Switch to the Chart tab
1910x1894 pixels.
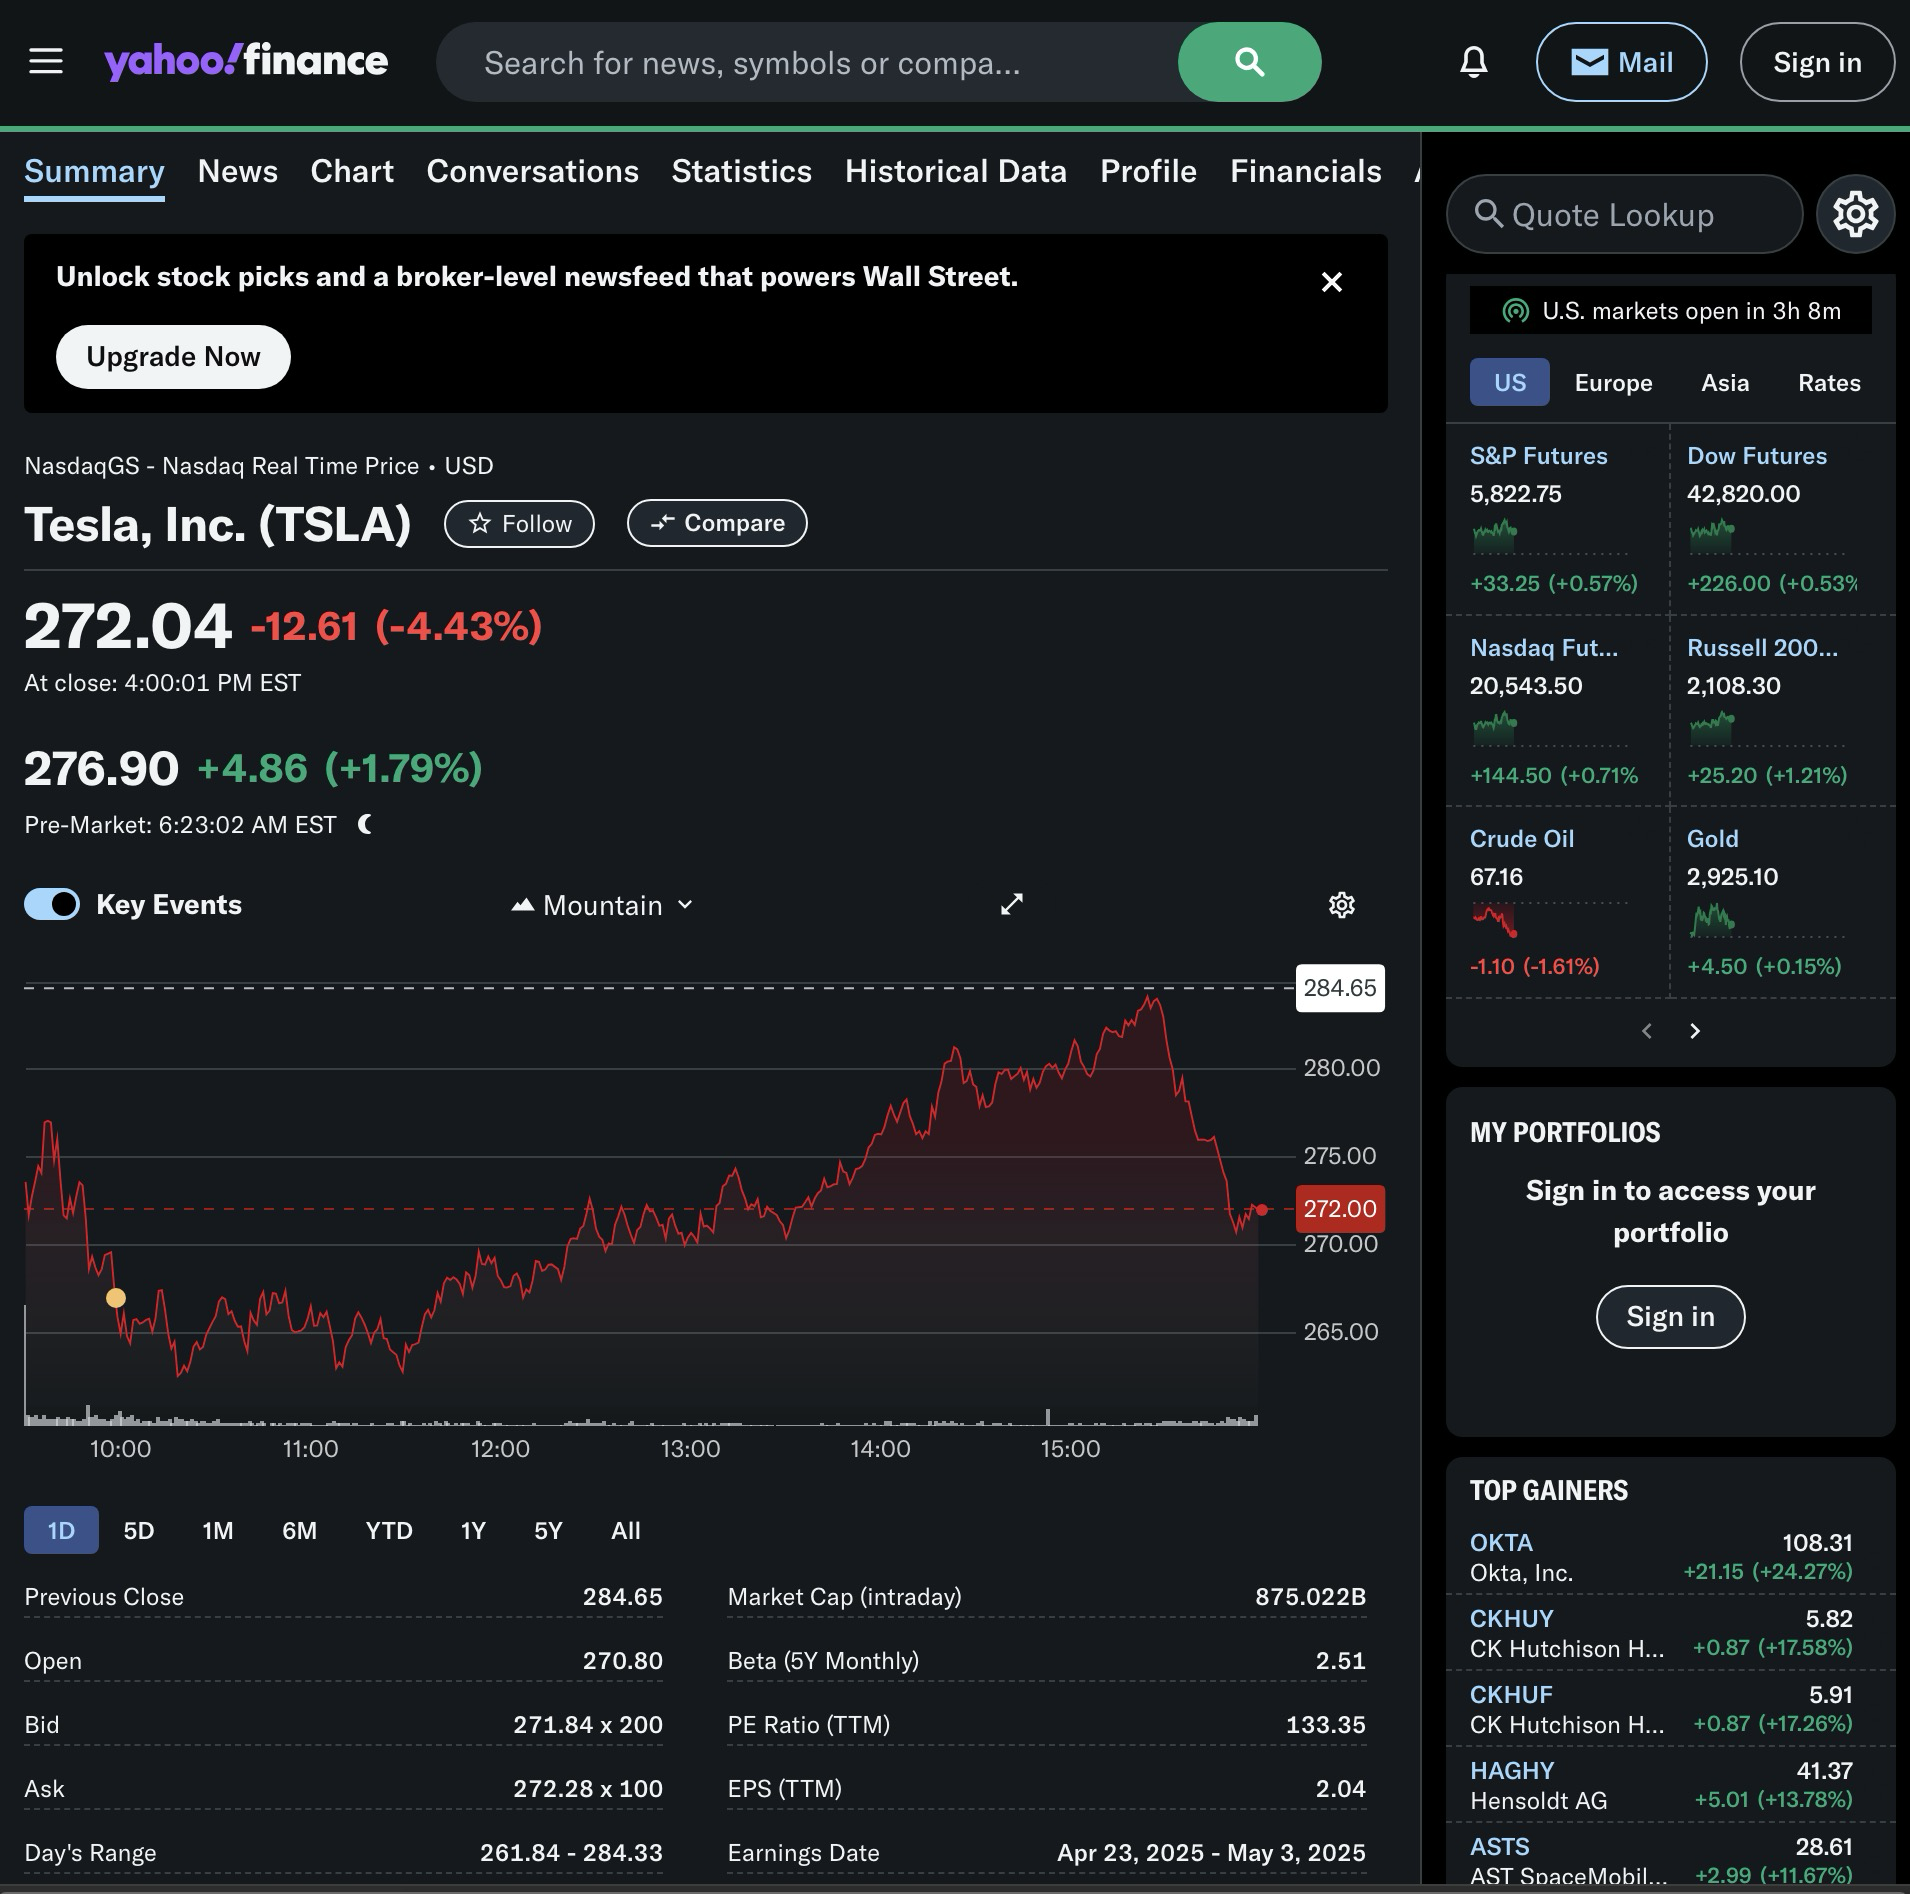pos(352,171)
